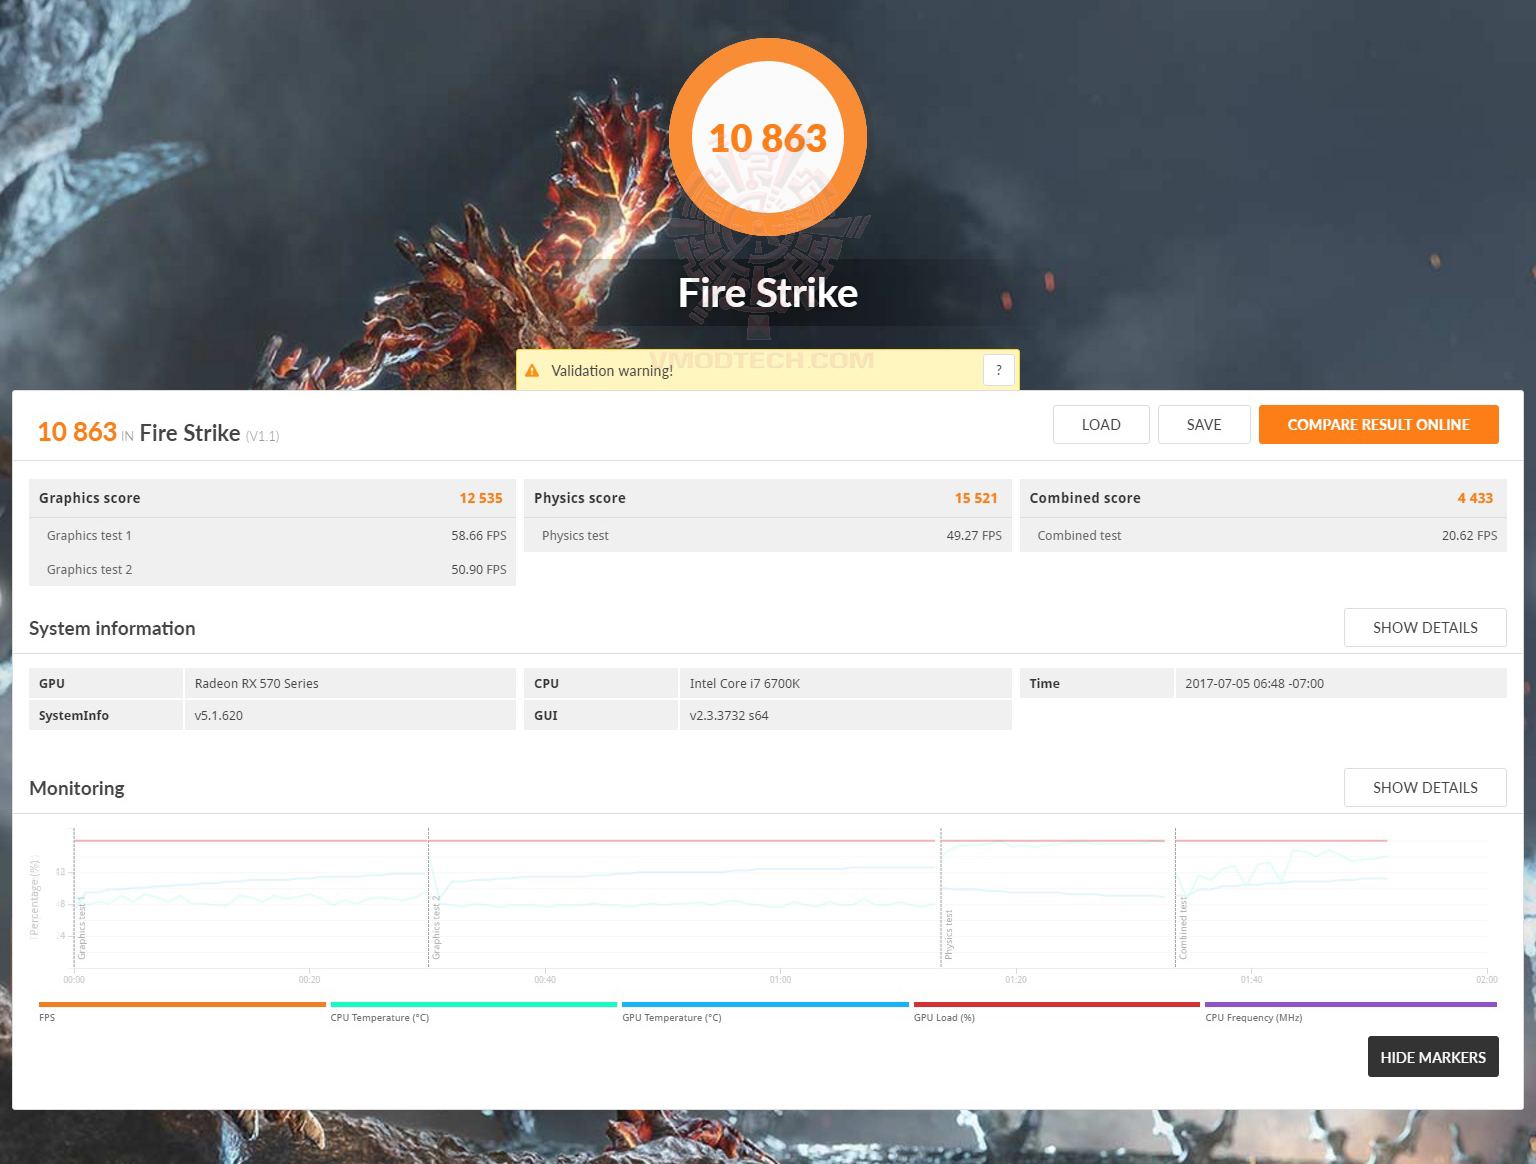Open SHOW DETAILS for Monitoring

(1424, 787)
